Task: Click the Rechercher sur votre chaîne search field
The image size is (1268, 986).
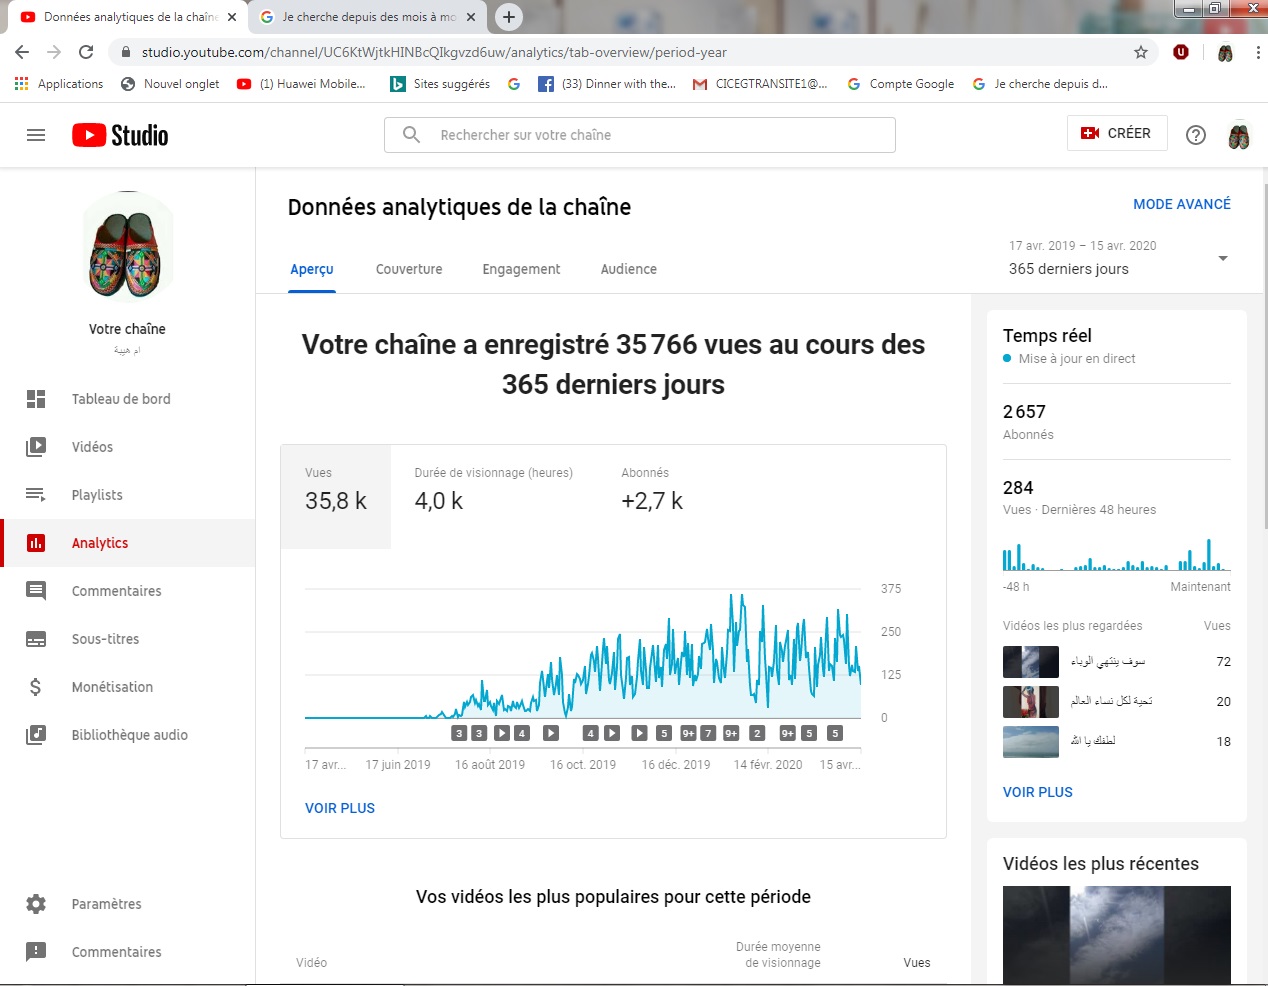Action: point(640,134)
